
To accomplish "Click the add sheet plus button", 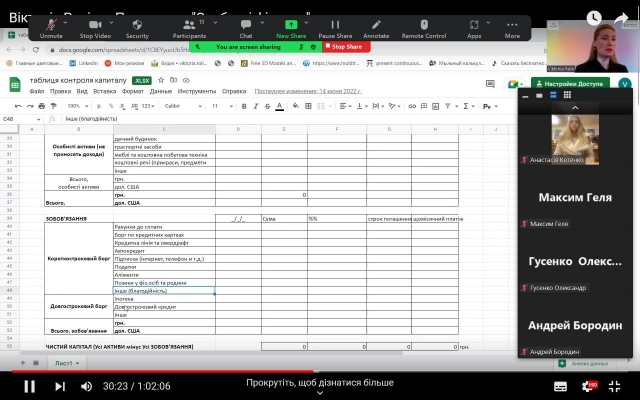I will 23,363.
